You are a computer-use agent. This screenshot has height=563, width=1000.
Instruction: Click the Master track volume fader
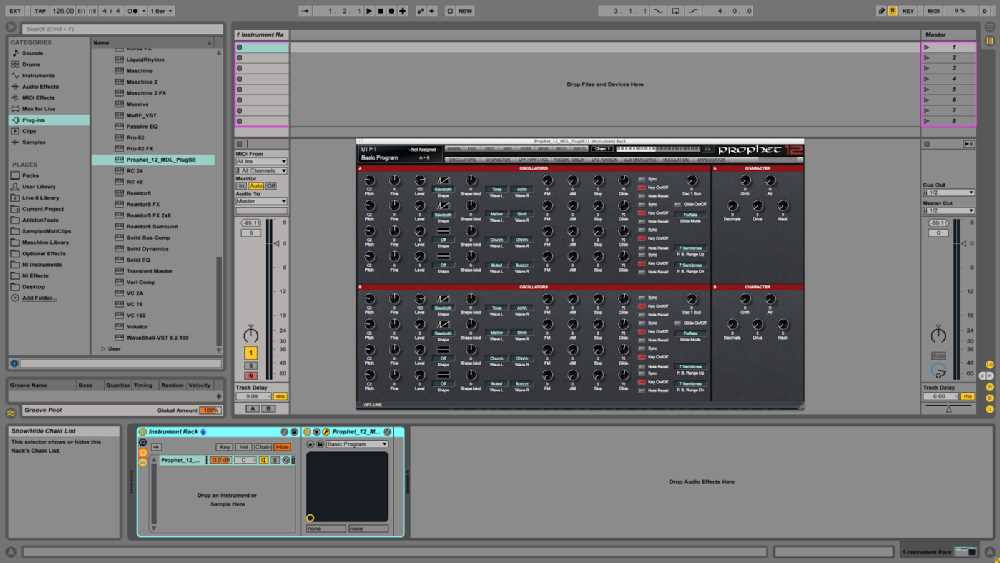pos(964,244)
